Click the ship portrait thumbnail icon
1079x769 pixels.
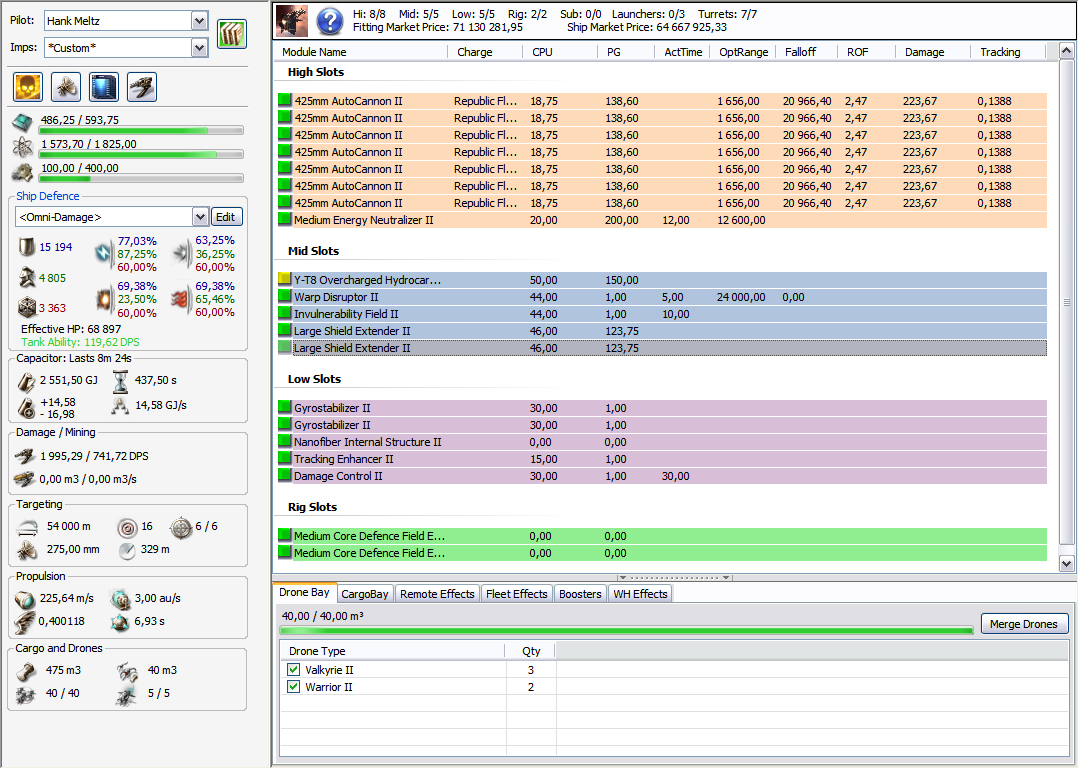point(293,20)
